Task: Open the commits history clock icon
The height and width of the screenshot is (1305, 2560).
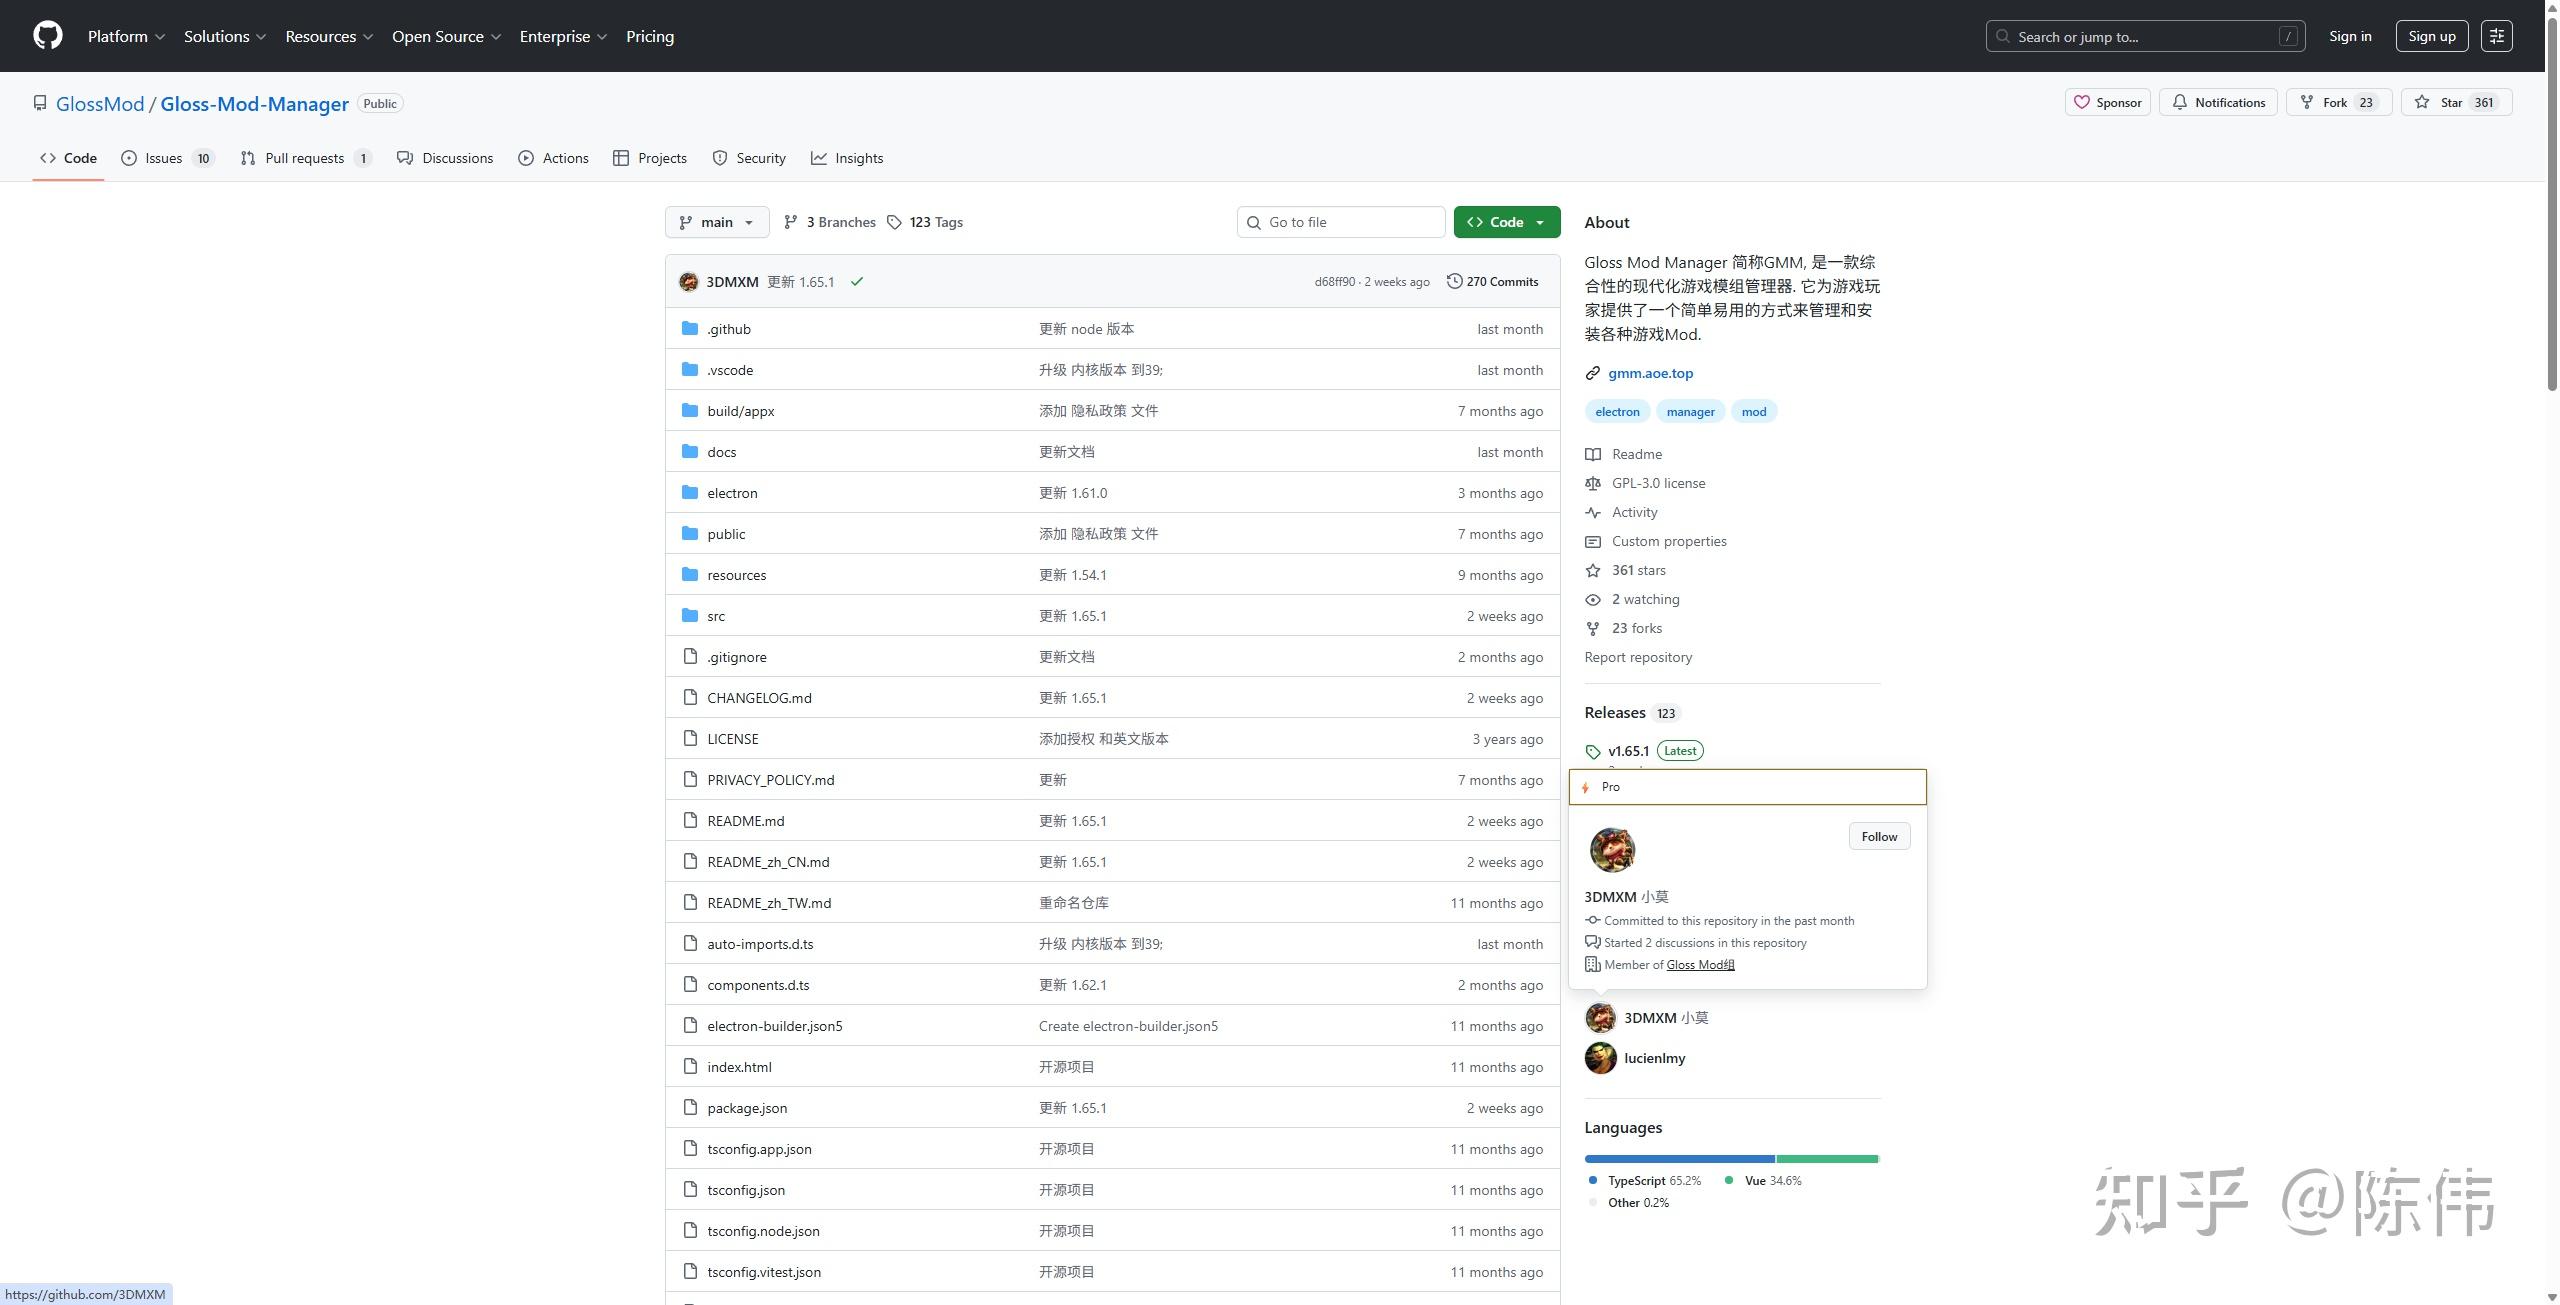Action: (x=1454, y=281)
